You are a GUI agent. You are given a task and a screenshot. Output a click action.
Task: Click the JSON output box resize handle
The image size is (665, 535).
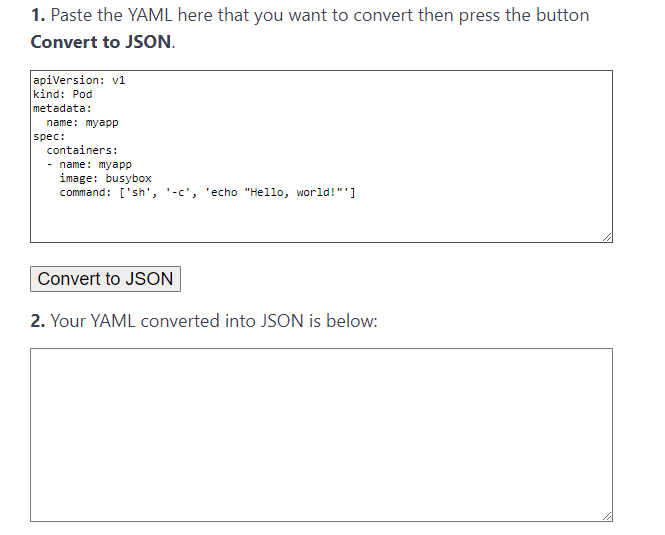pos(607,516)
